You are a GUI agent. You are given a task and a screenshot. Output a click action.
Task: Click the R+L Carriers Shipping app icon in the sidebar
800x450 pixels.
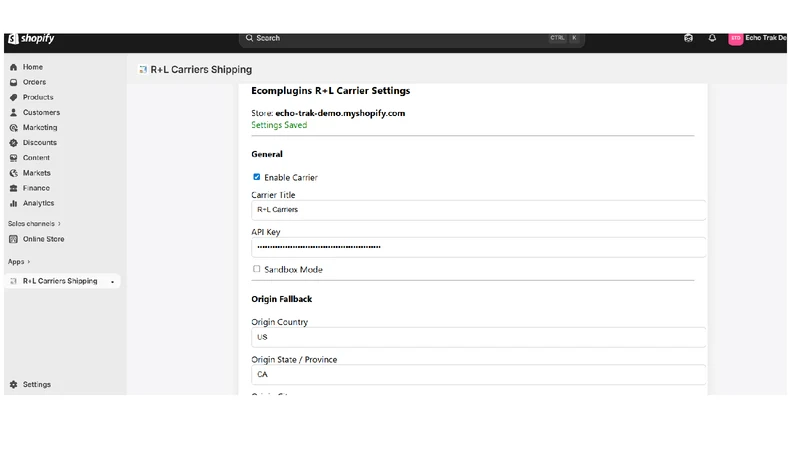[x=13, y=281]
